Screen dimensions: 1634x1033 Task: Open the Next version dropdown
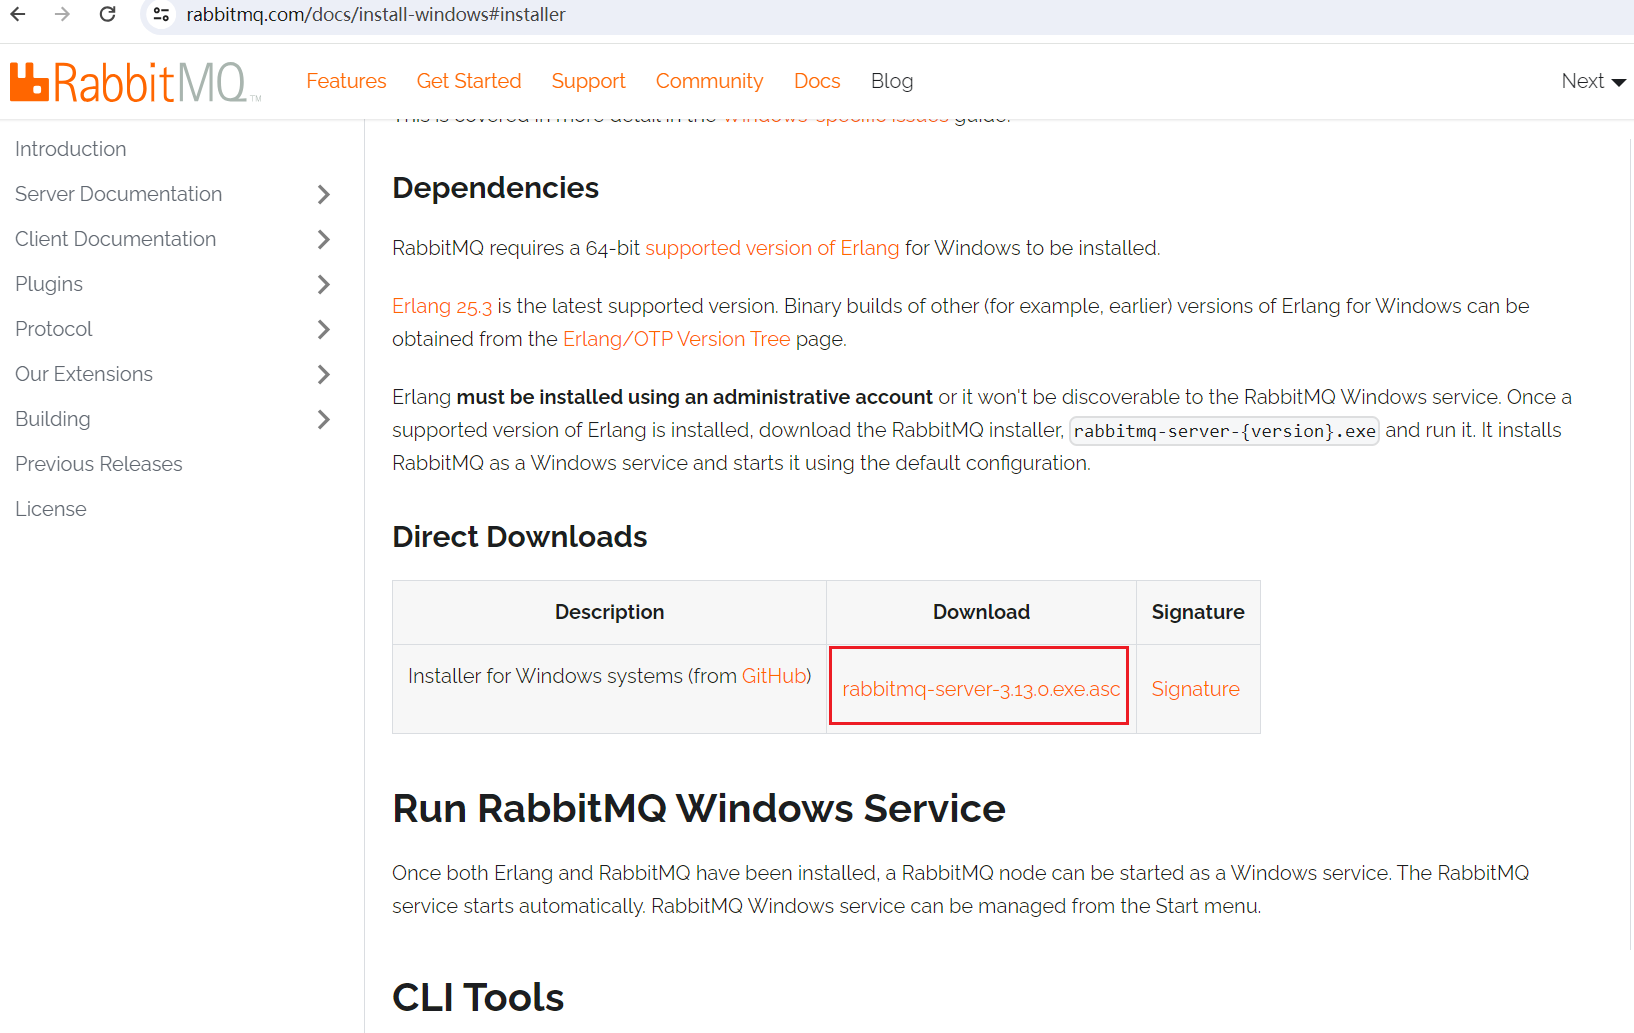(1592, 81)
